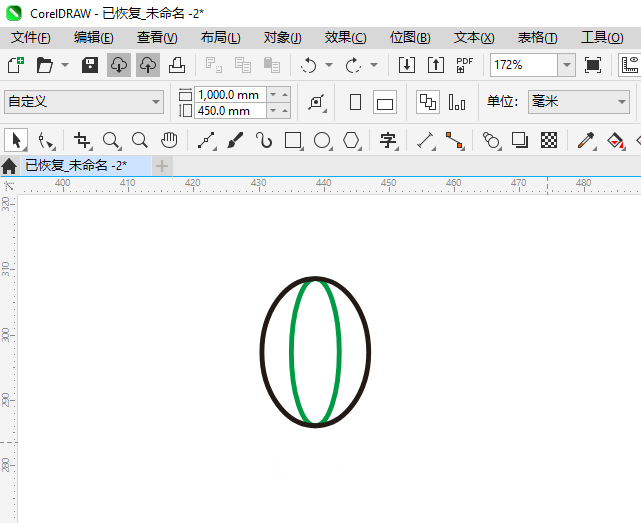Switch page to portrait orientation
This screenshot has width=641, height=523.
tap(355, 102)
